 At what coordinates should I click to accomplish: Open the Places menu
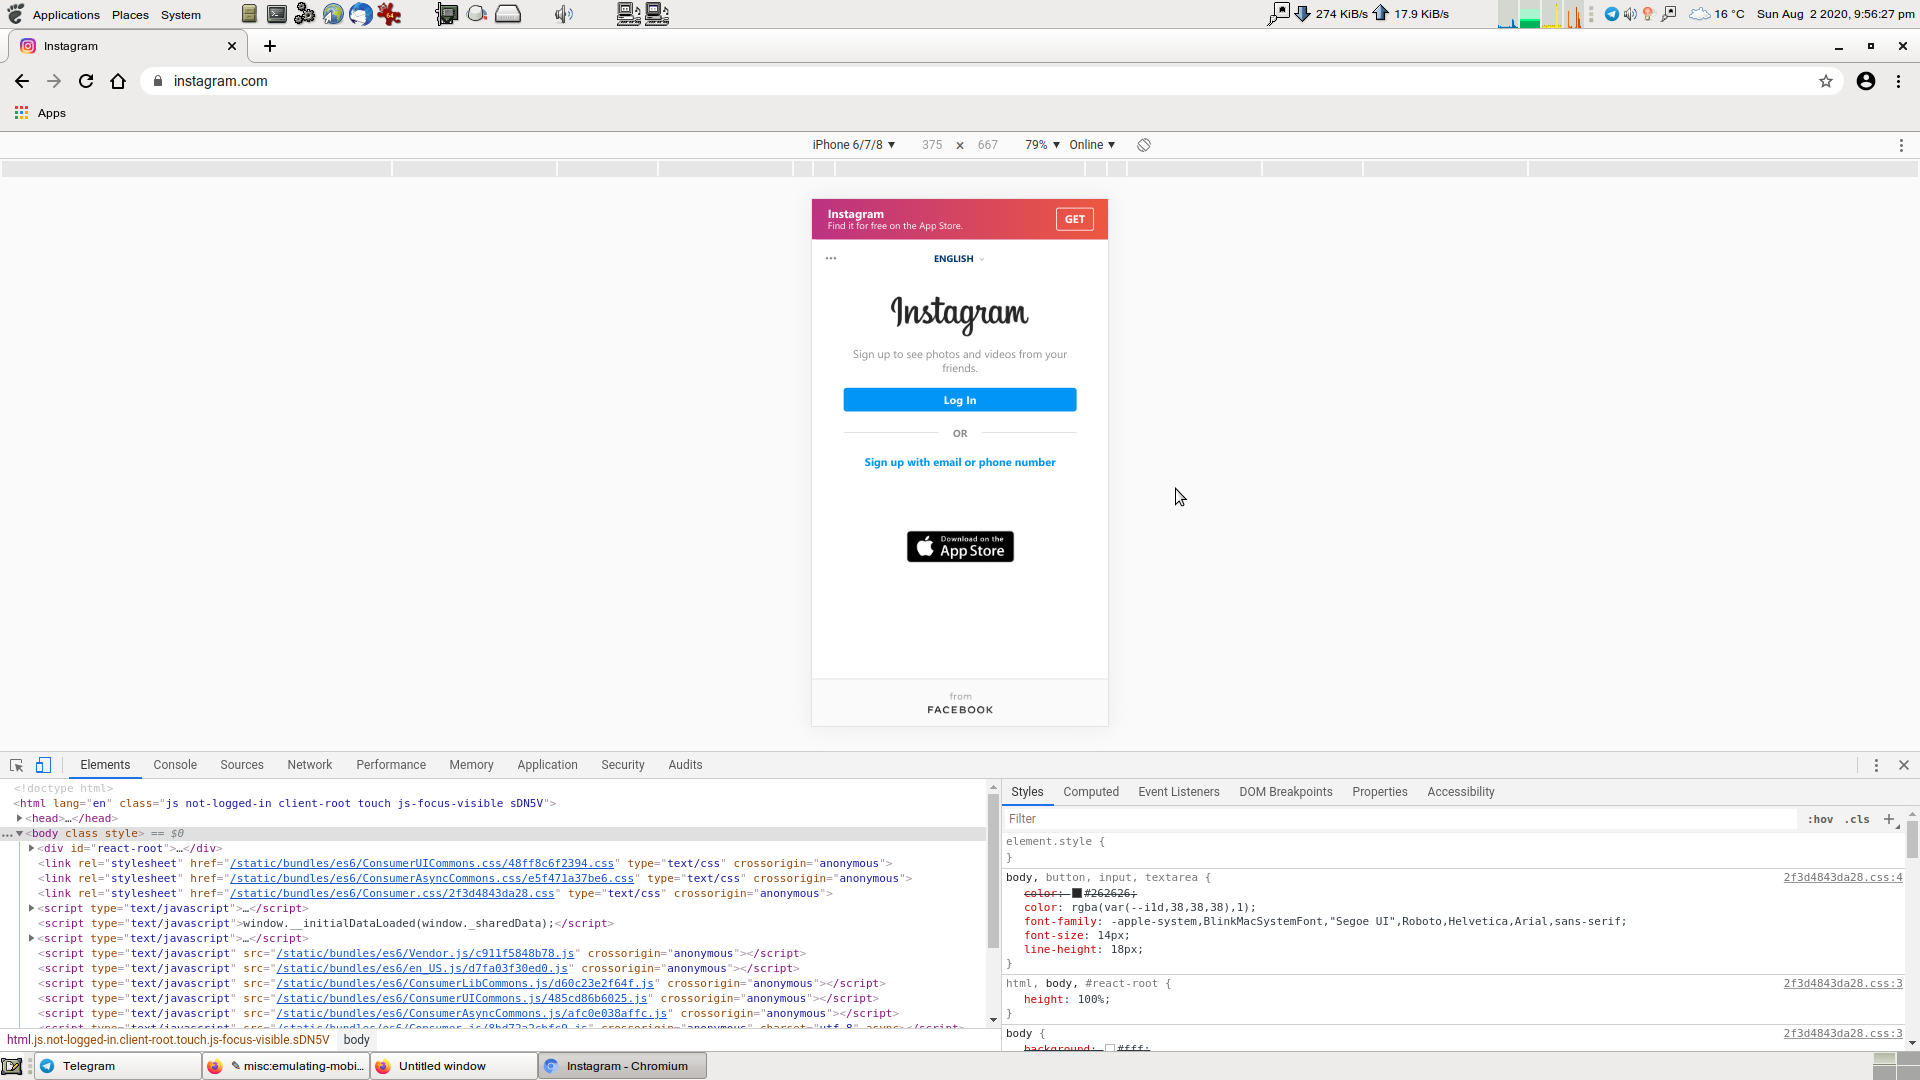[x=130, y=15]
